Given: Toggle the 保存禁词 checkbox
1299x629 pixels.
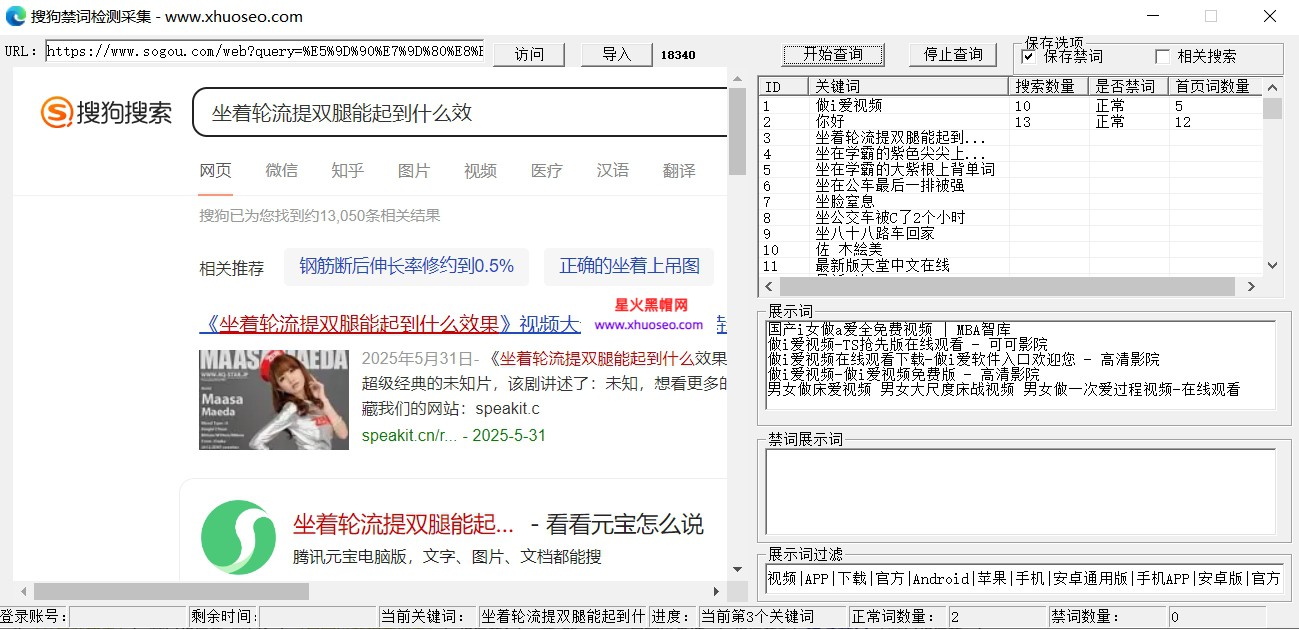Looking at the screenshot, I should pyautogui.click(x=1028, y=56).
